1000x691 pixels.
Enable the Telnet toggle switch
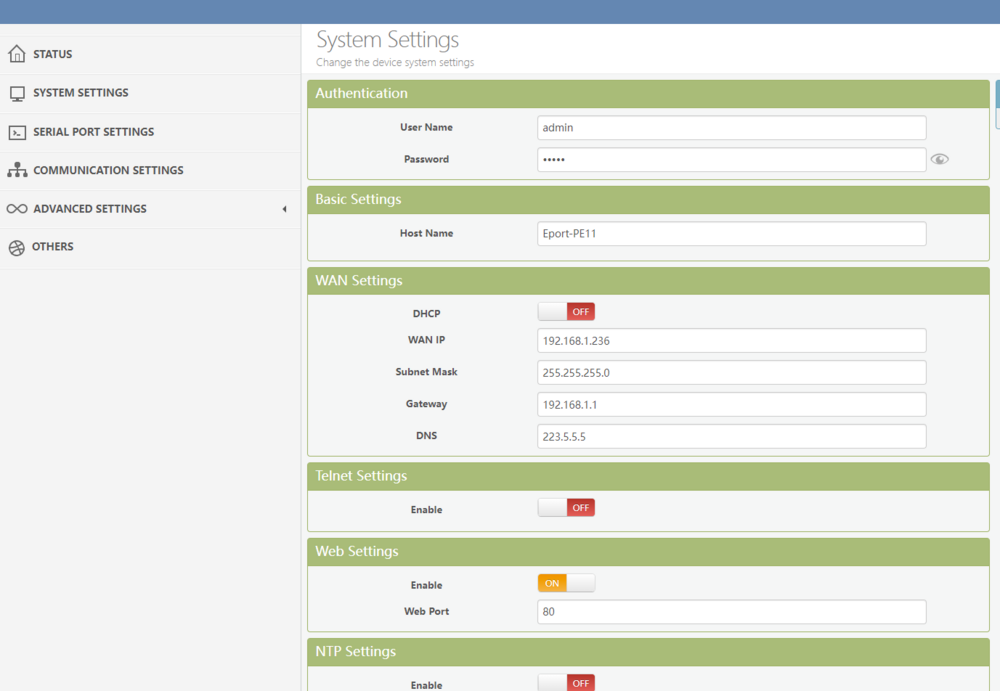566,508
